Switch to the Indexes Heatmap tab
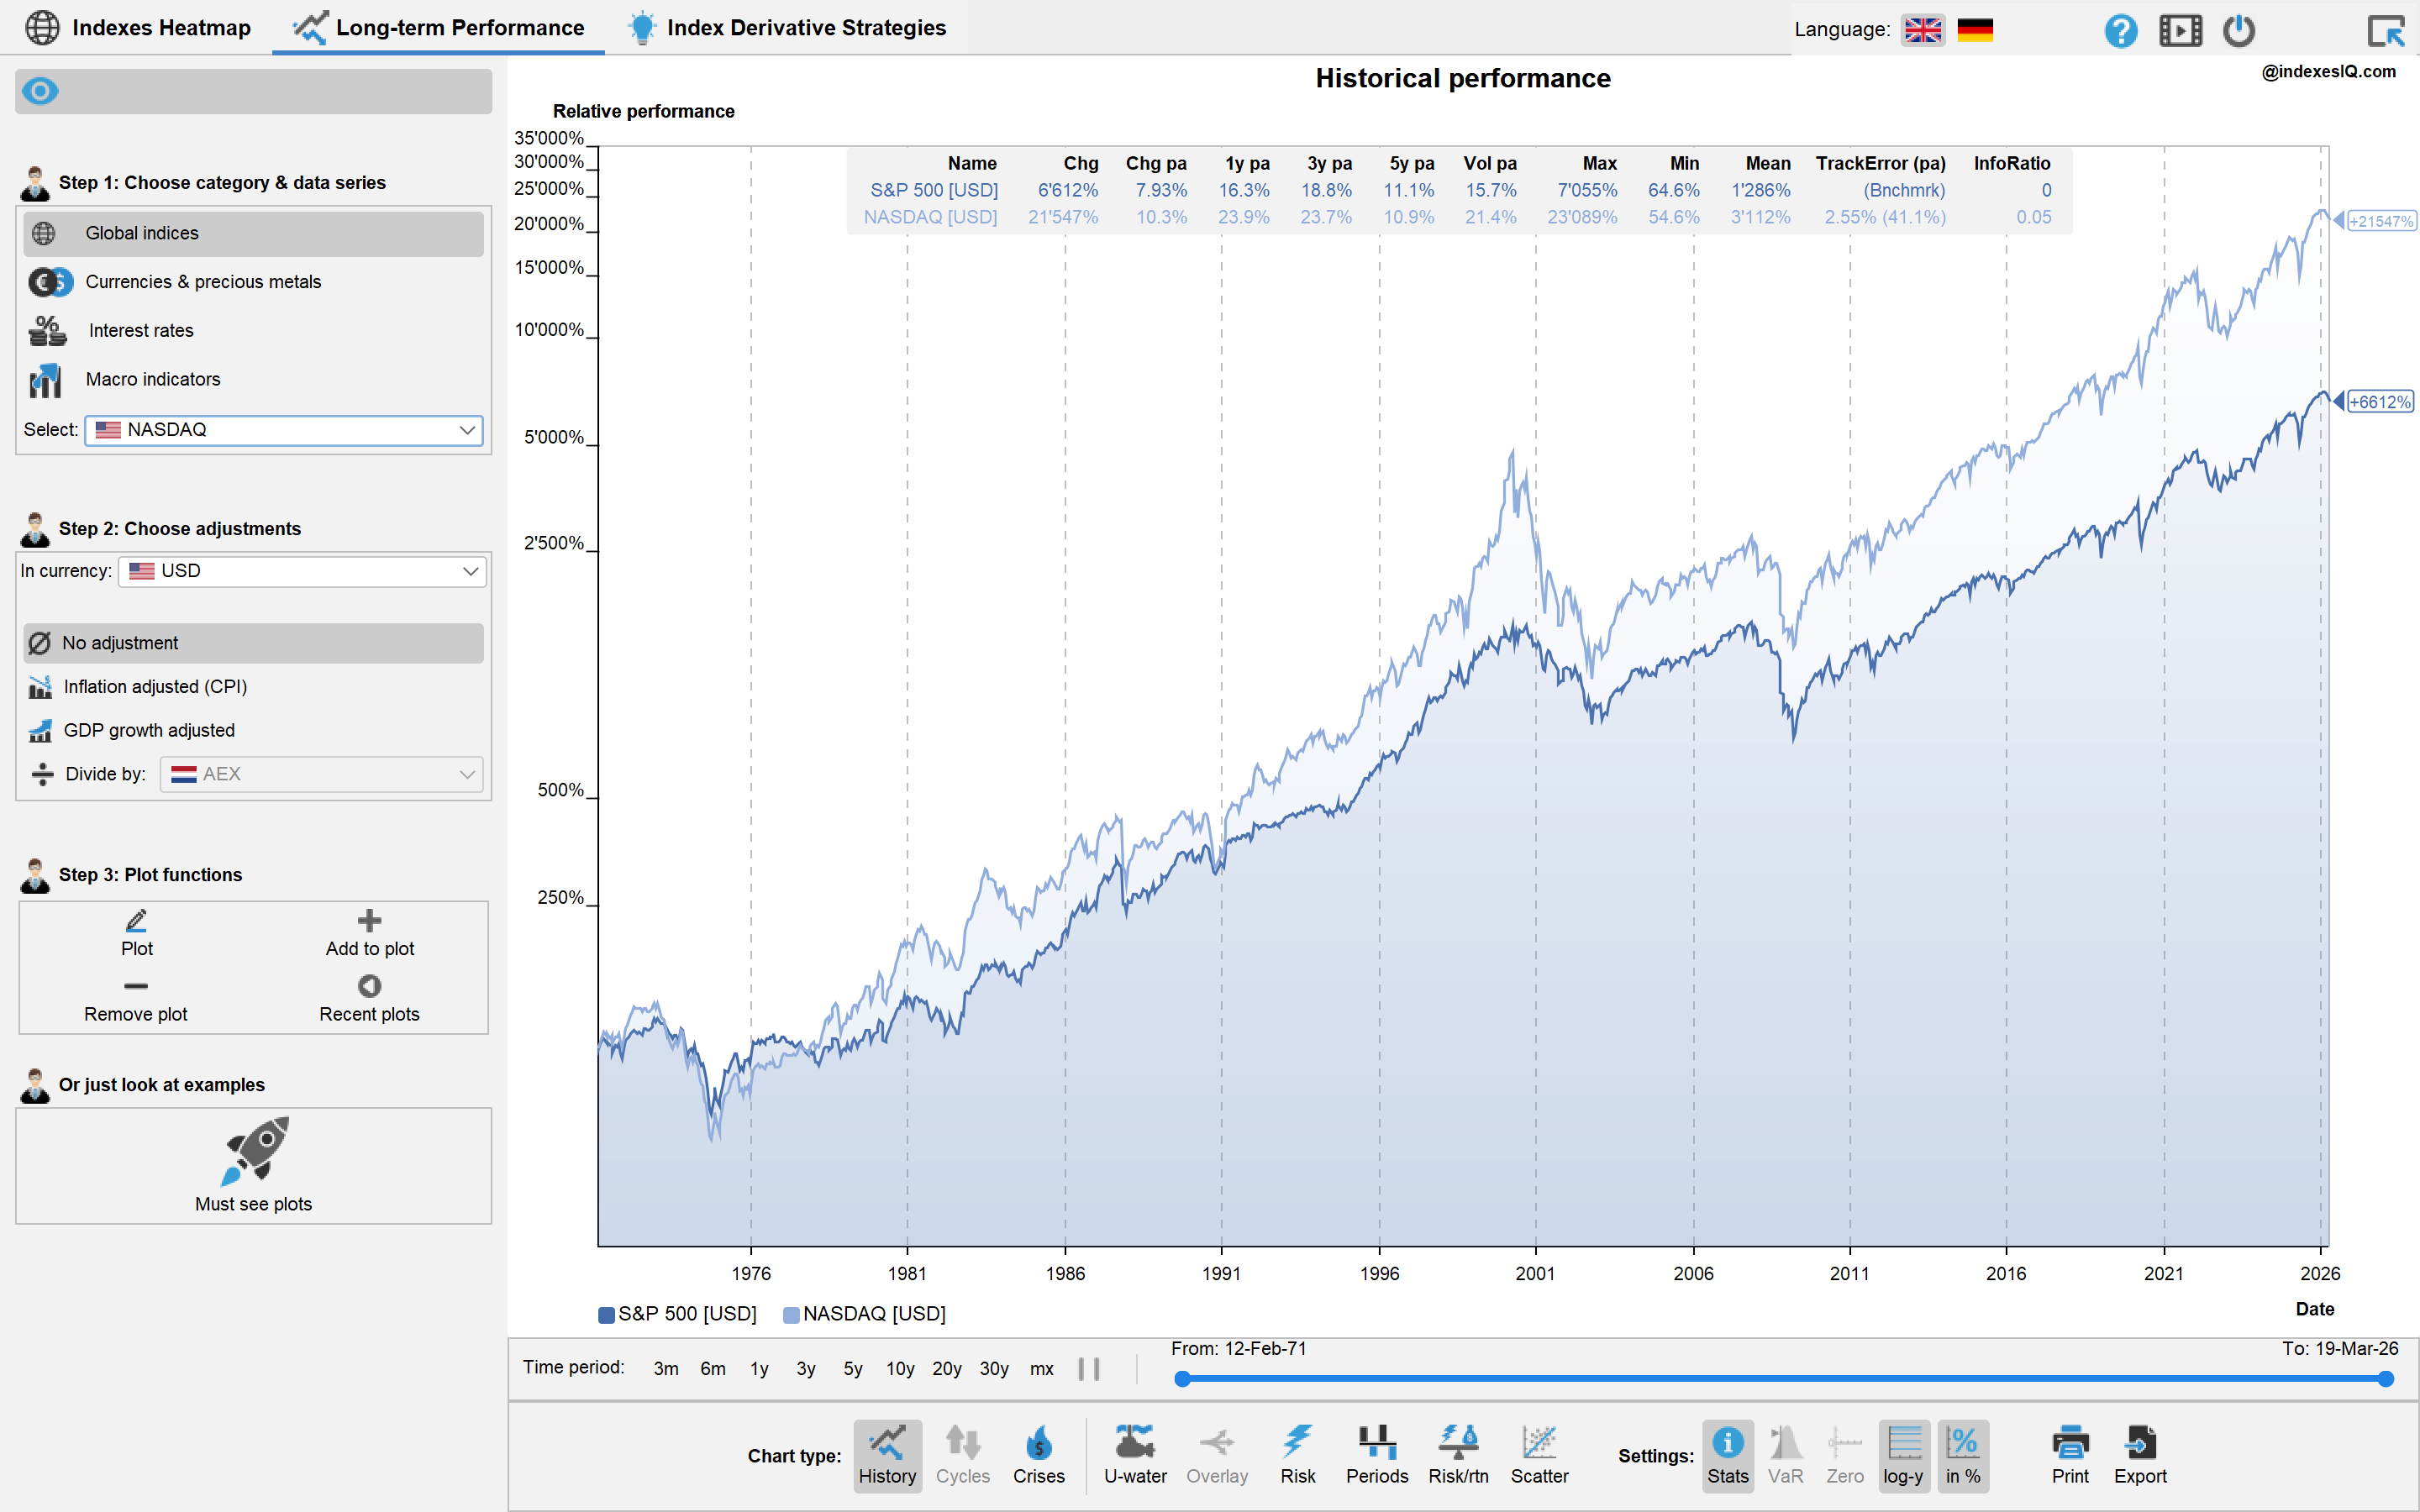The height and width of the screenshot is (1512, 2420). pos(138,28)
